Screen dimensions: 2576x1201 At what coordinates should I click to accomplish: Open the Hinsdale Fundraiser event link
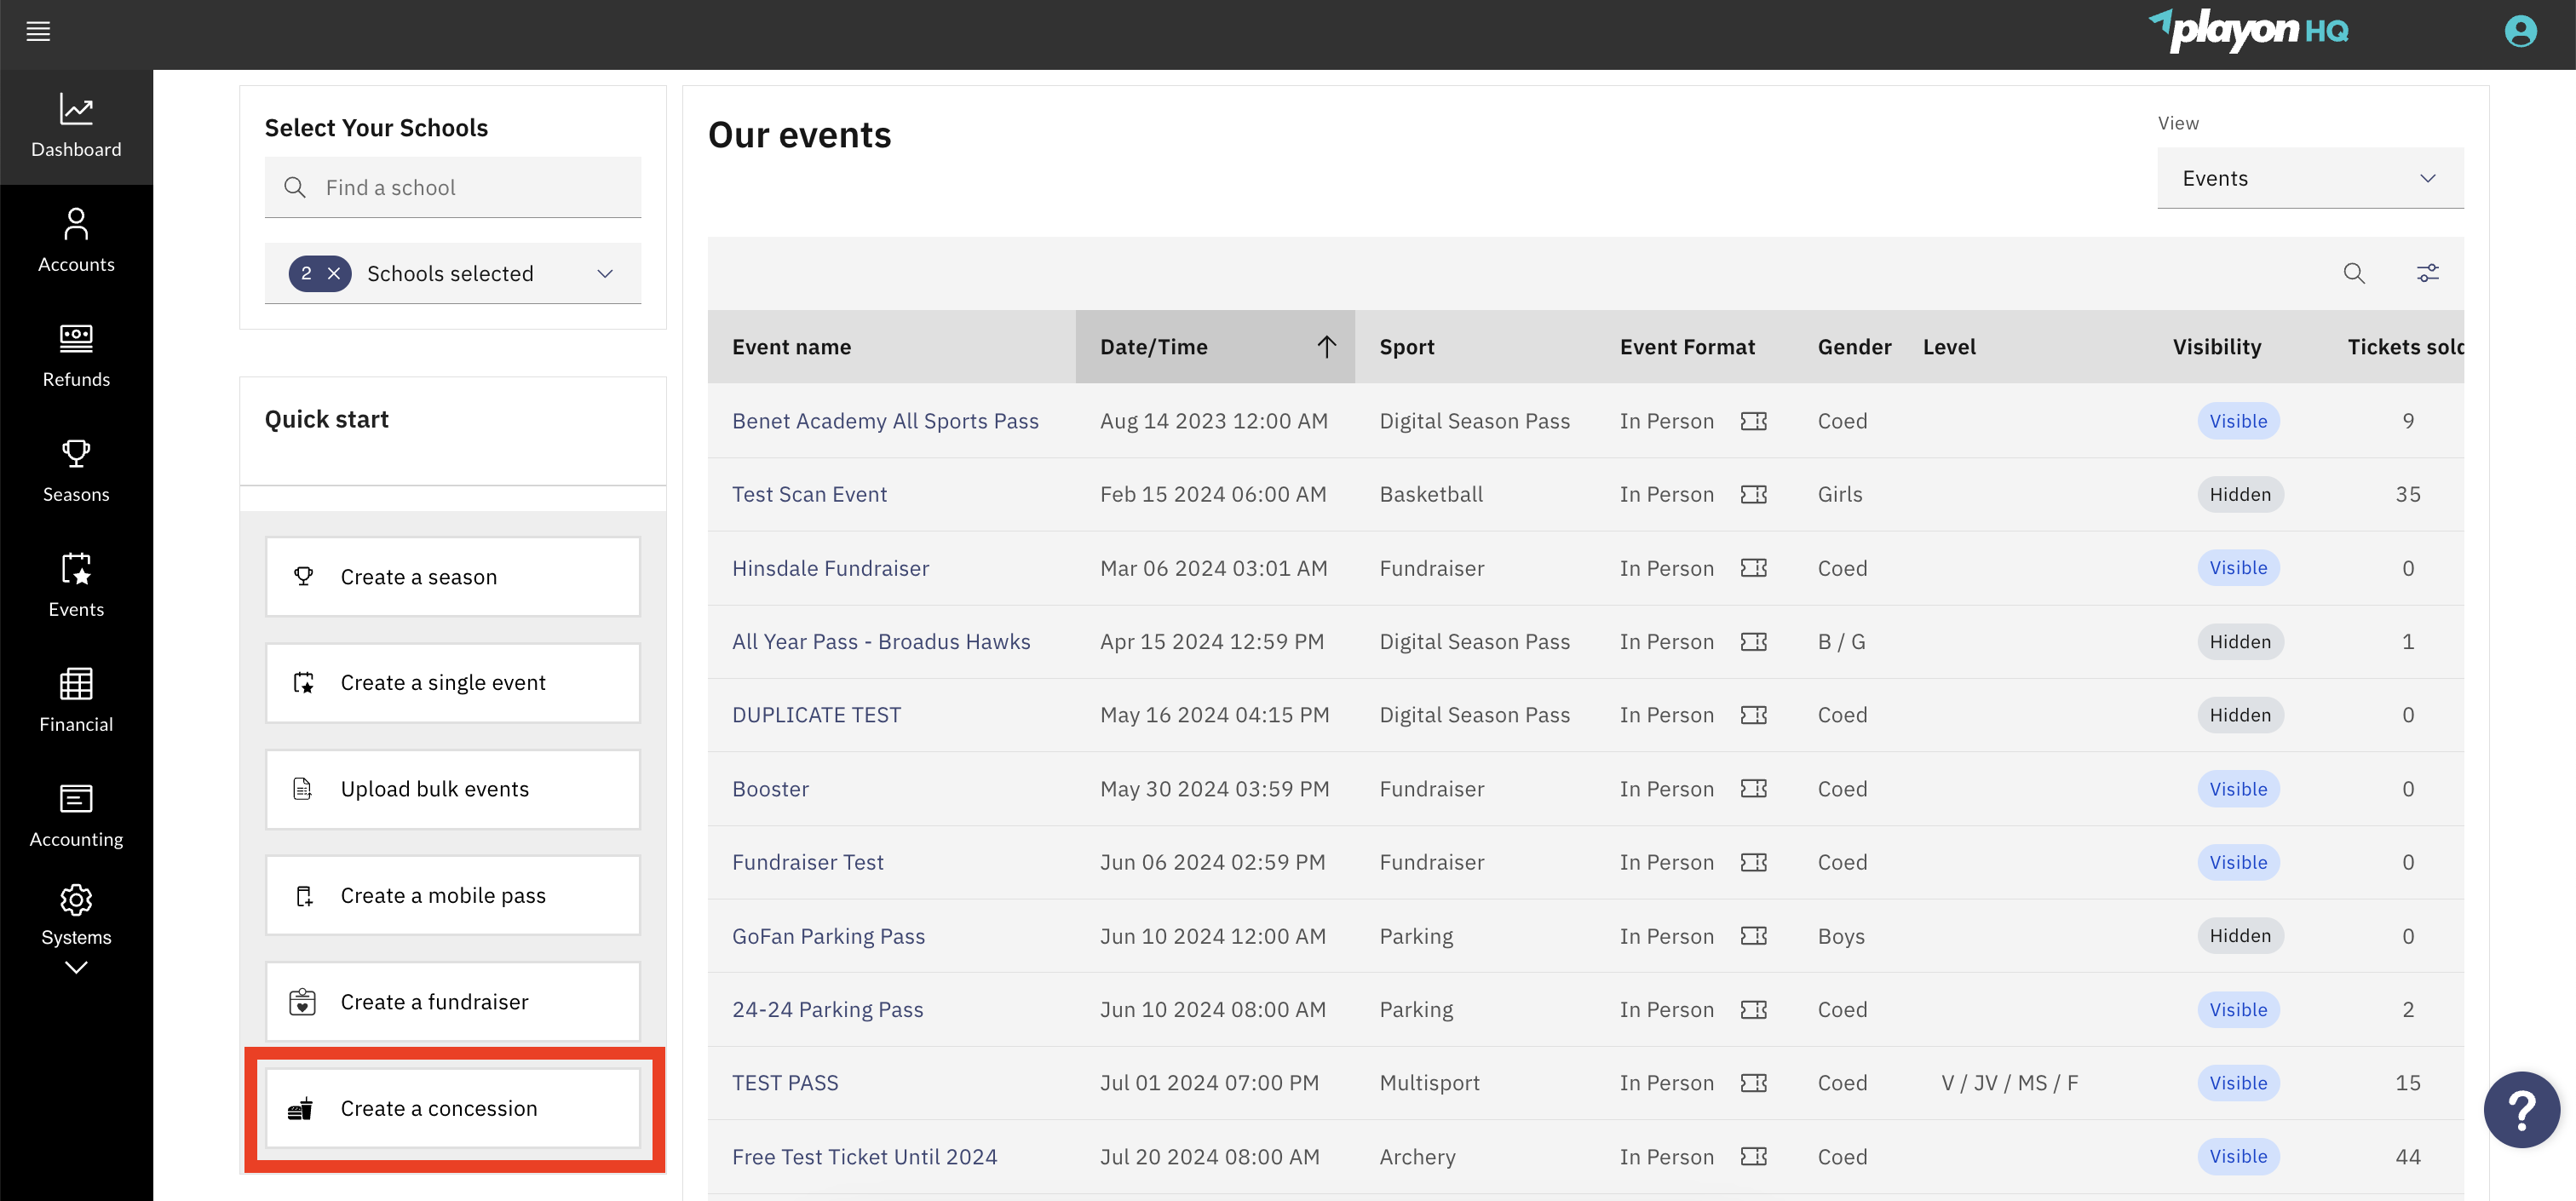point(830,568)
